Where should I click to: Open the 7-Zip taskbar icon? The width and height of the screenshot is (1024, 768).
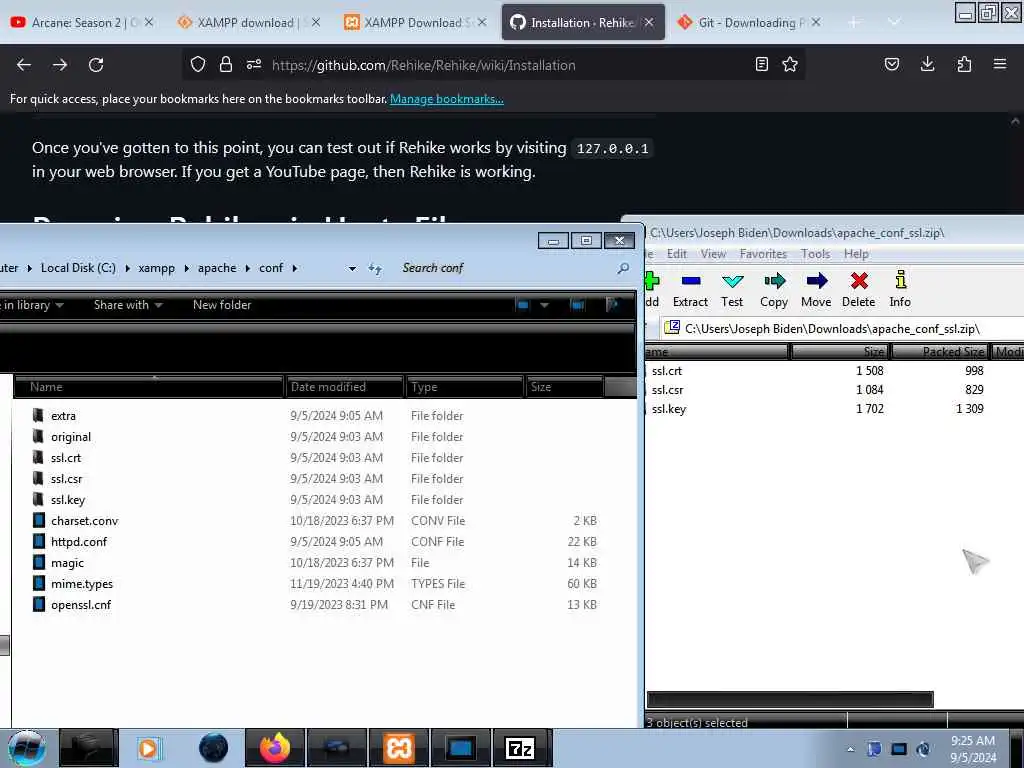click(520, 748)
